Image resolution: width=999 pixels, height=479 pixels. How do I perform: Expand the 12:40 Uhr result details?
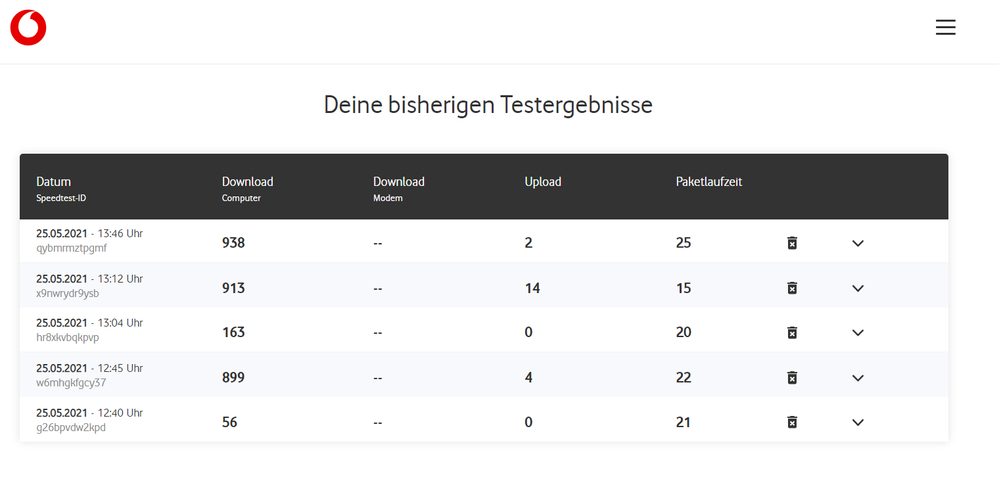click(857, 422)
